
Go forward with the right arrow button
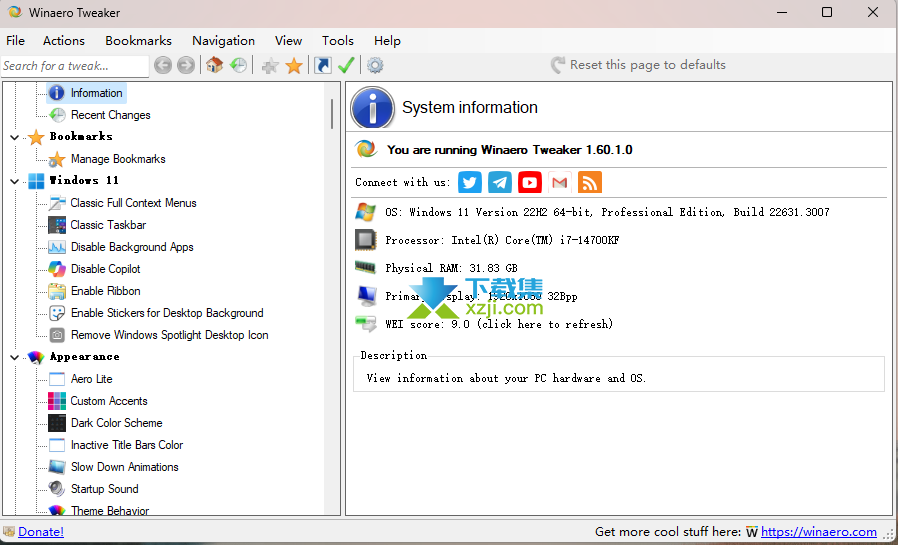[x=186, y=65]
